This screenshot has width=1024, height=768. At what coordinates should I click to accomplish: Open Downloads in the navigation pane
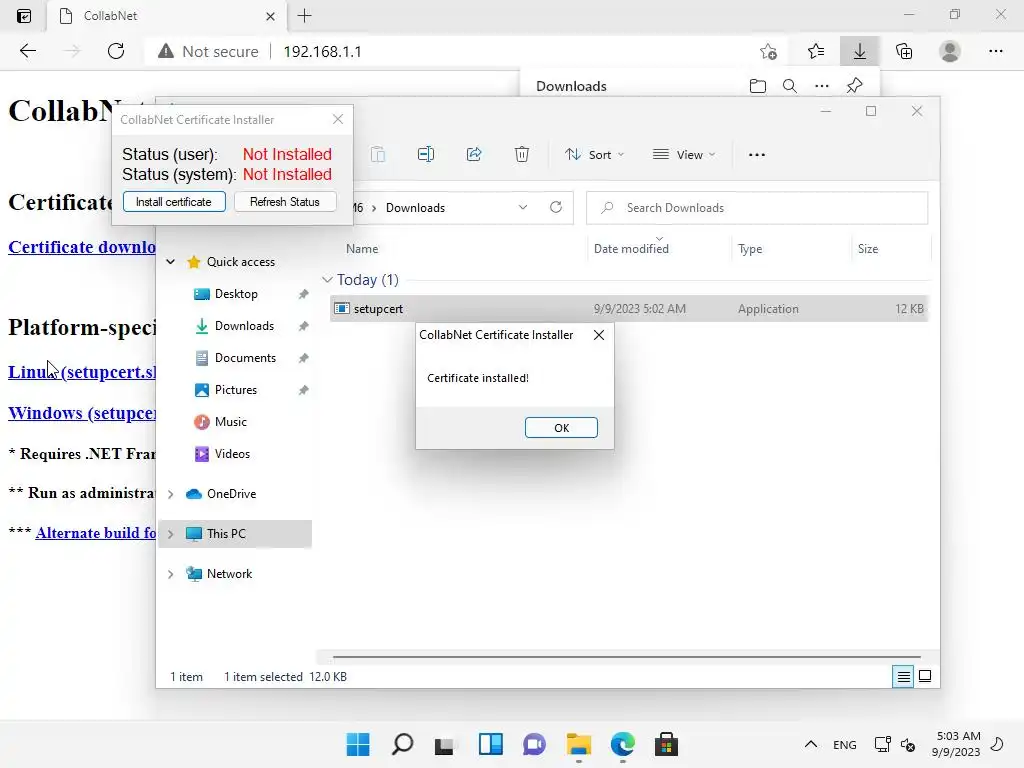[x=244, y=326]
